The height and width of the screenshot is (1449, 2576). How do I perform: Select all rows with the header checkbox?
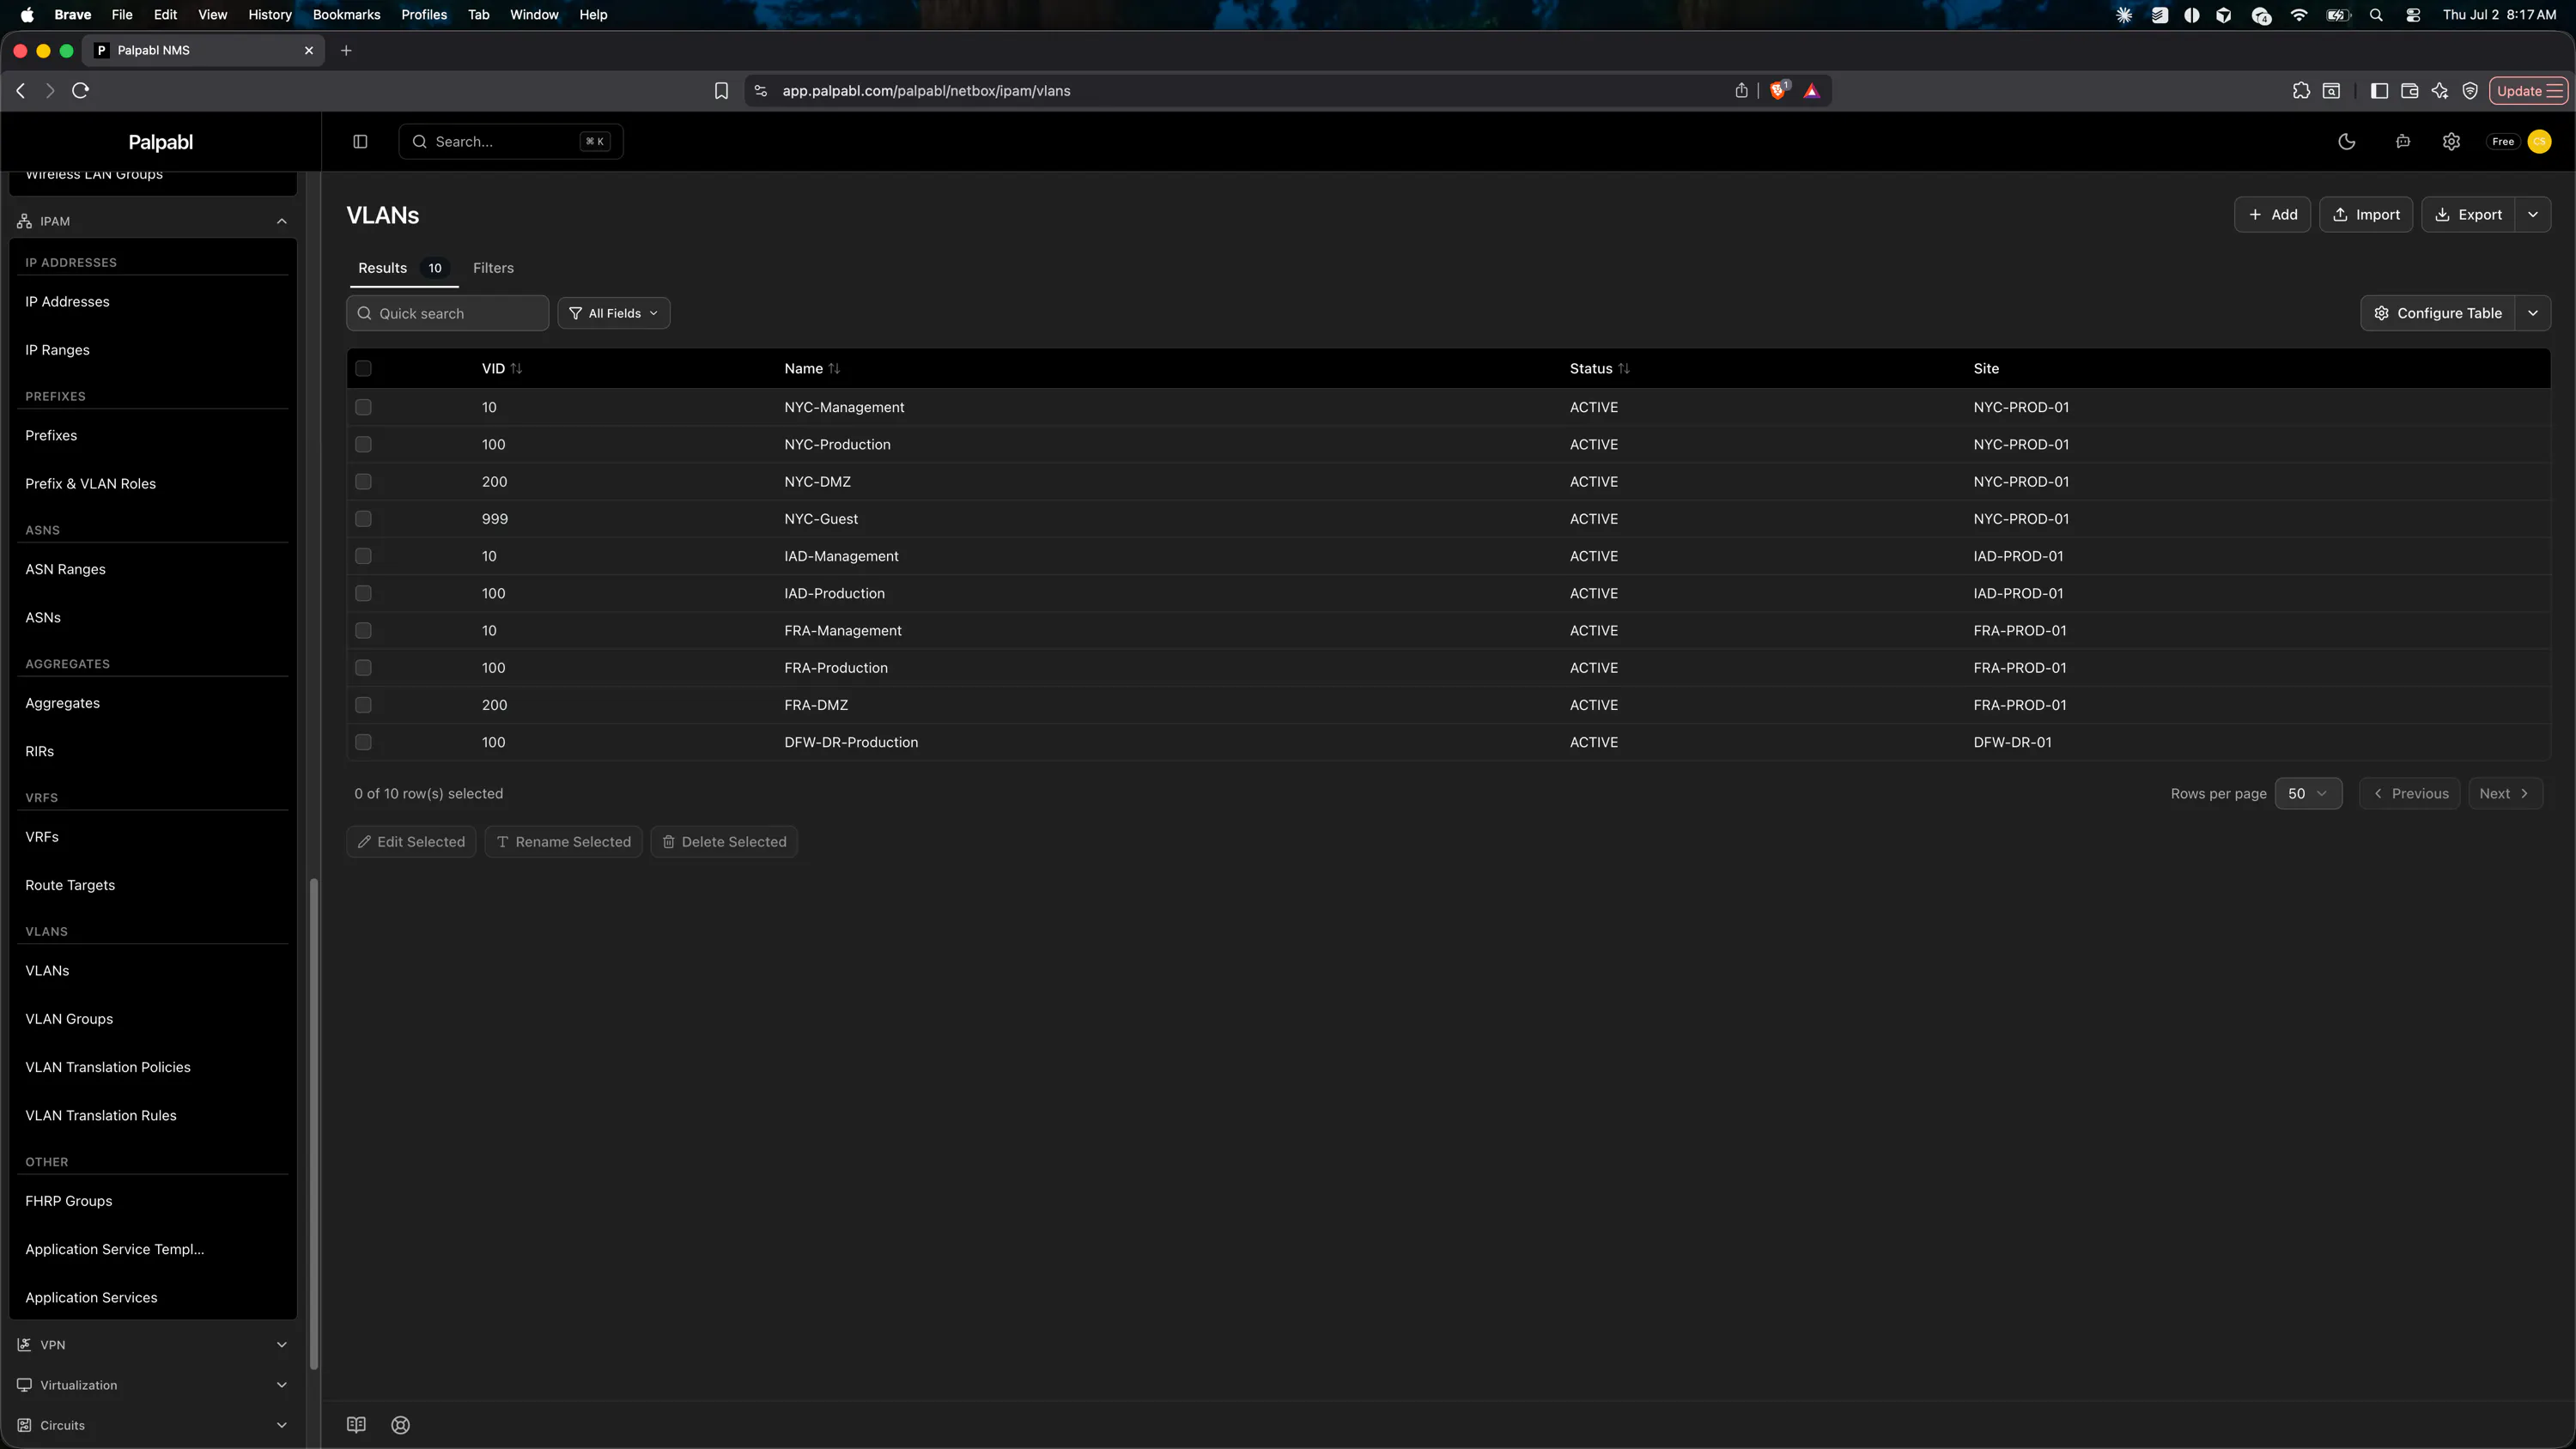click(363, 368)
